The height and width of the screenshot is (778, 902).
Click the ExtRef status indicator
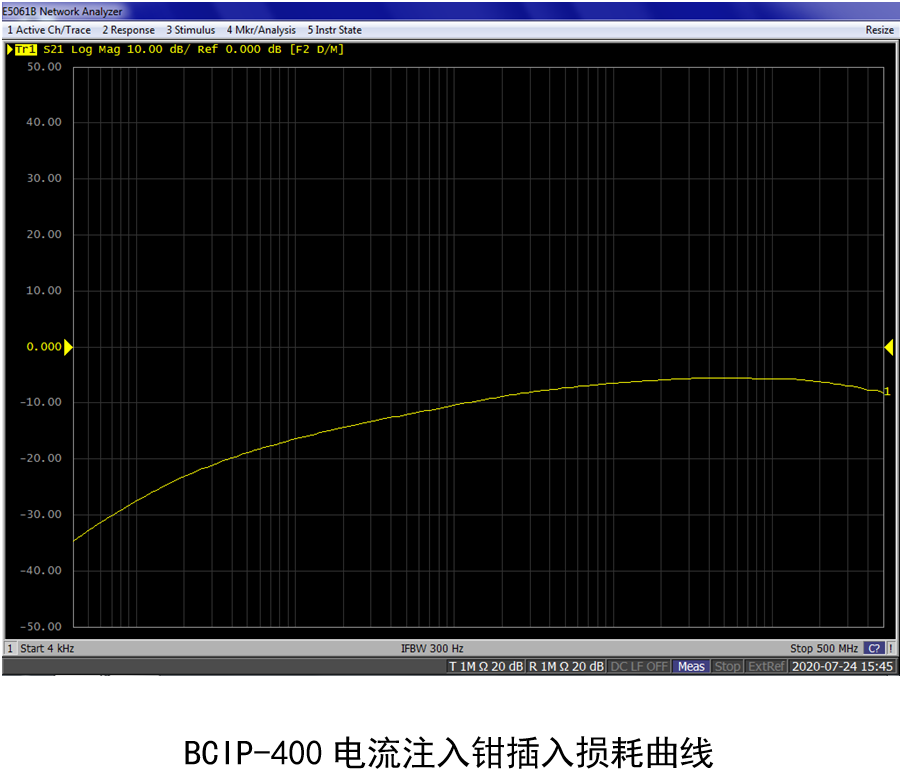[766, 666]
